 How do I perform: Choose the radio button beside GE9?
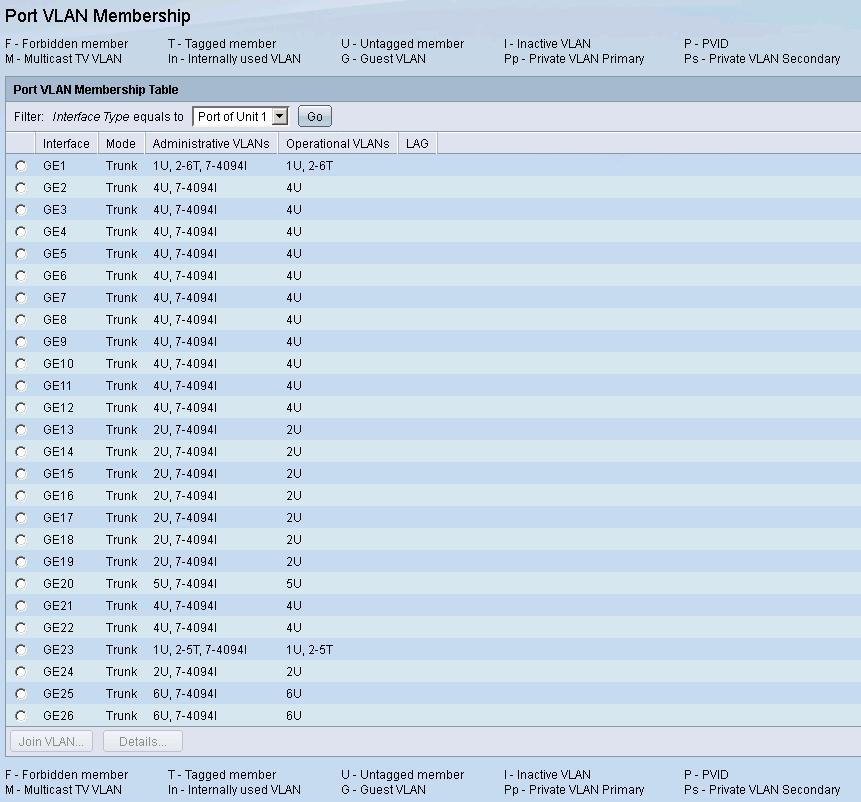21,342
